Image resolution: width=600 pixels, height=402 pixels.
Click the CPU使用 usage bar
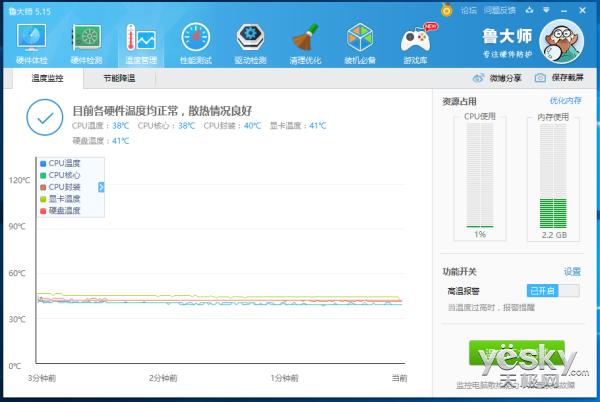[480, 175]
